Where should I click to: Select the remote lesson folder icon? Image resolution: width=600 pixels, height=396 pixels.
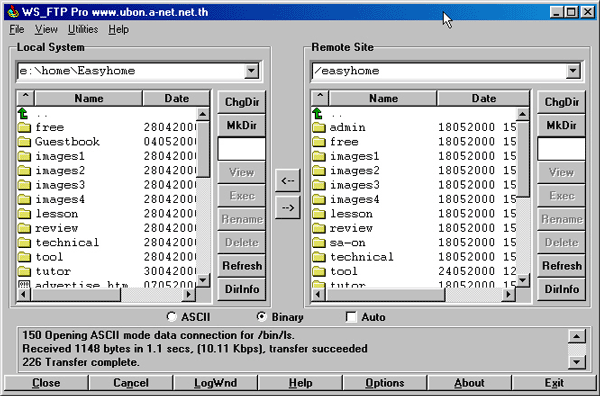pos(318,214)
